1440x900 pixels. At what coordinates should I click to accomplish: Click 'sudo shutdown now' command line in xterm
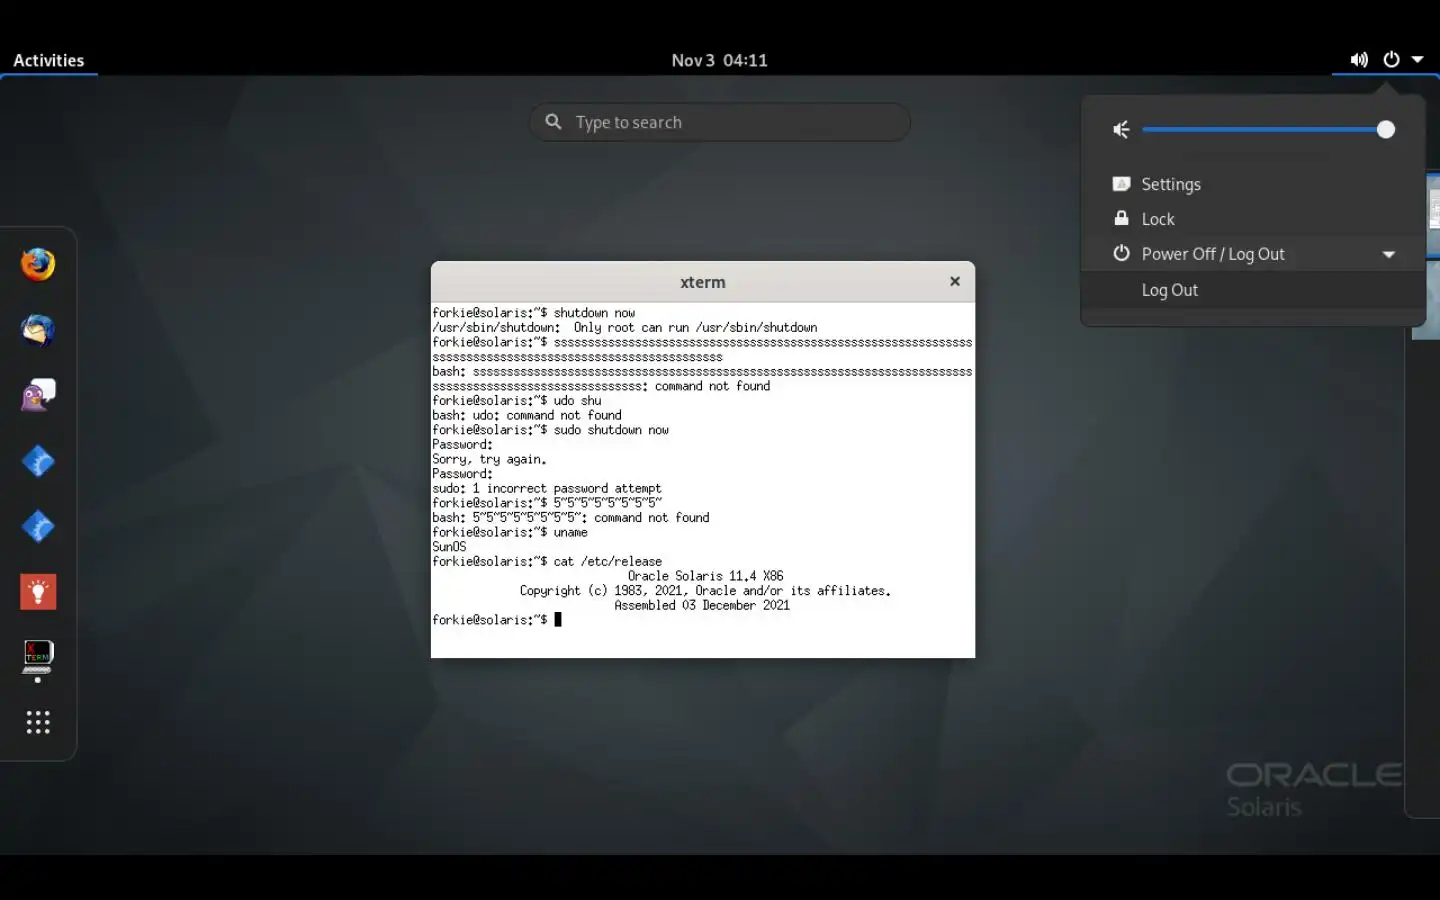coord(551,430)
